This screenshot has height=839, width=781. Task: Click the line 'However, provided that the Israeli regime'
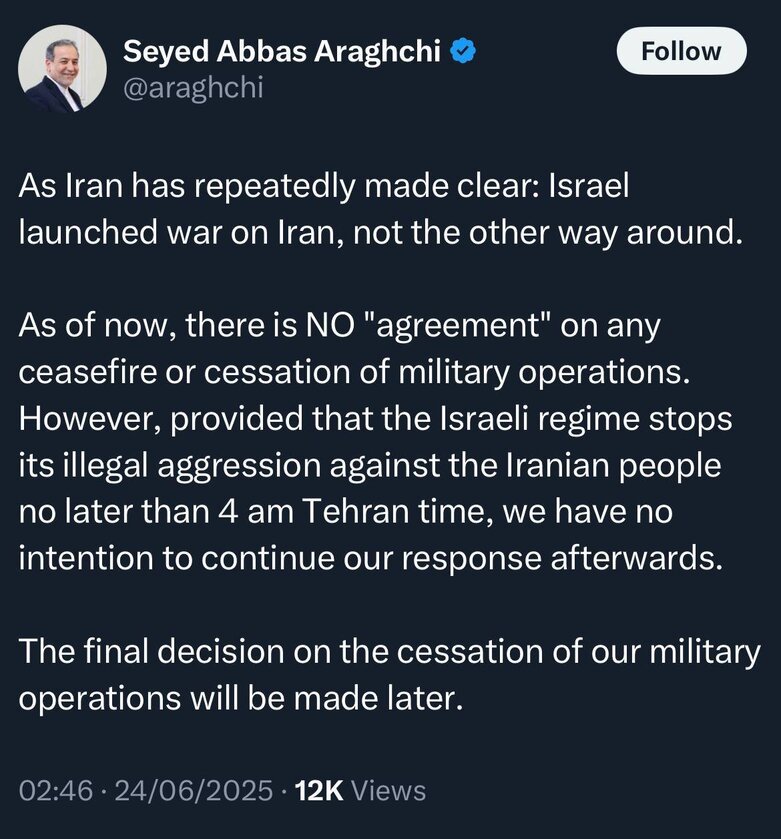tap(375, 418)
